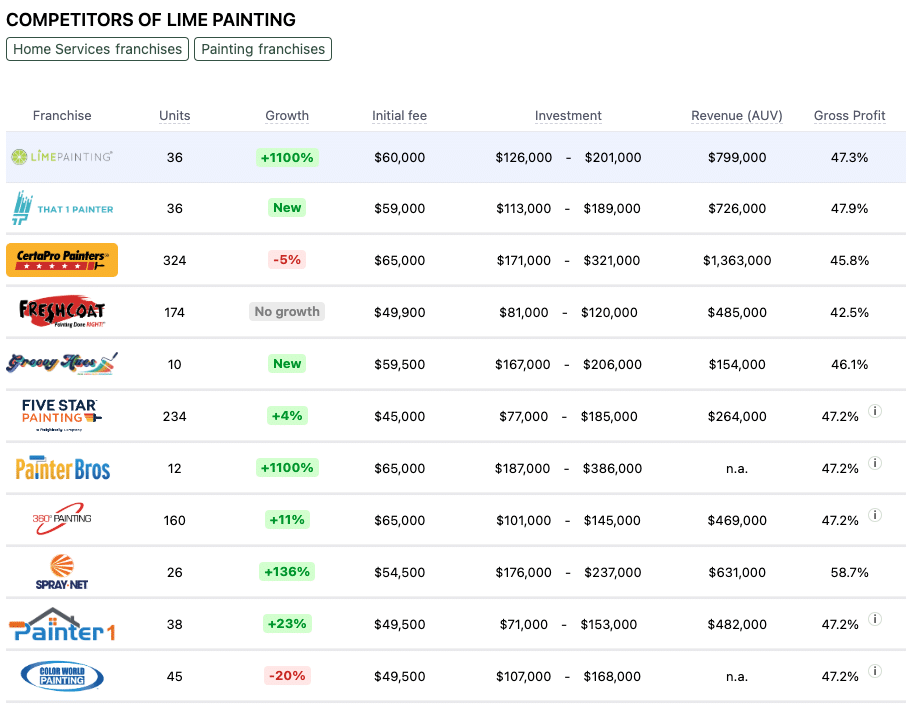Click the 46.1% gross profit value
The image size is (914, 723).
pyautogui.click(x=849, y=364)
